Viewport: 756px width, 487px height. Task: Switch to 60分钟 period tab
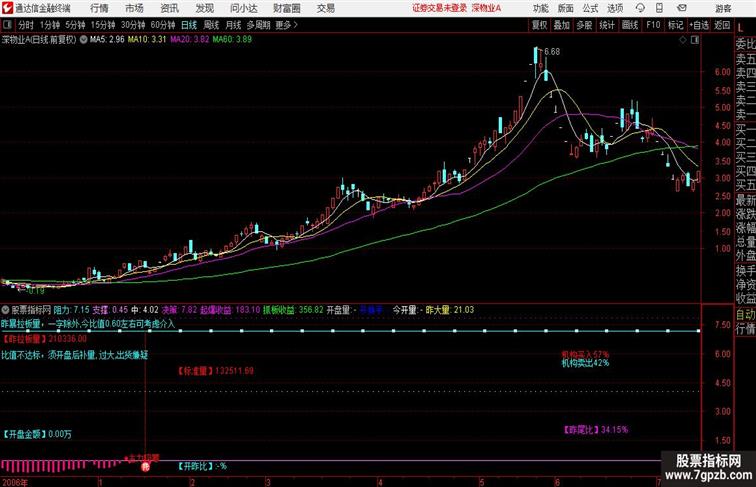pyautogui.click(x=163, y=25)
